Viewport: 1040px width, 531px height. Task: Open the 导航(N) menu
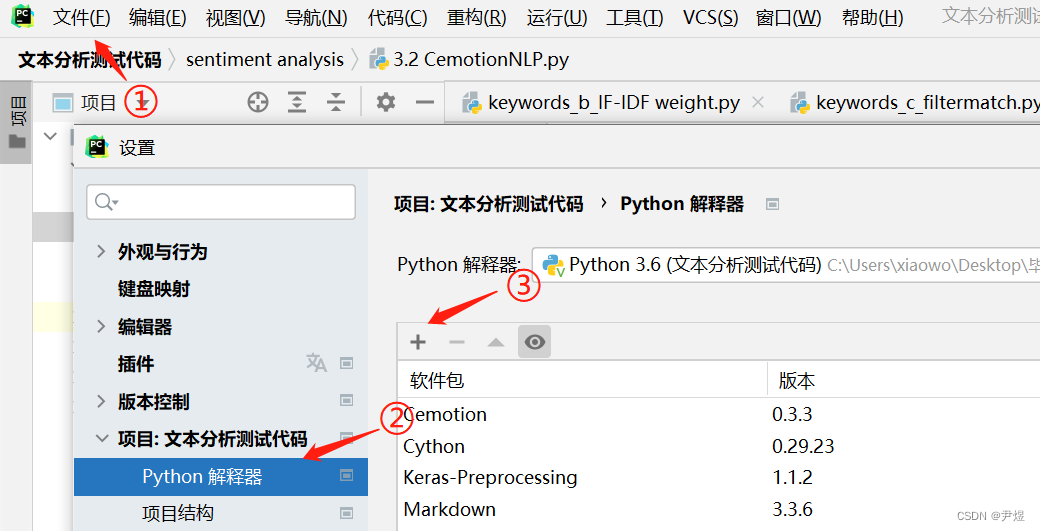tap(316, 18)
